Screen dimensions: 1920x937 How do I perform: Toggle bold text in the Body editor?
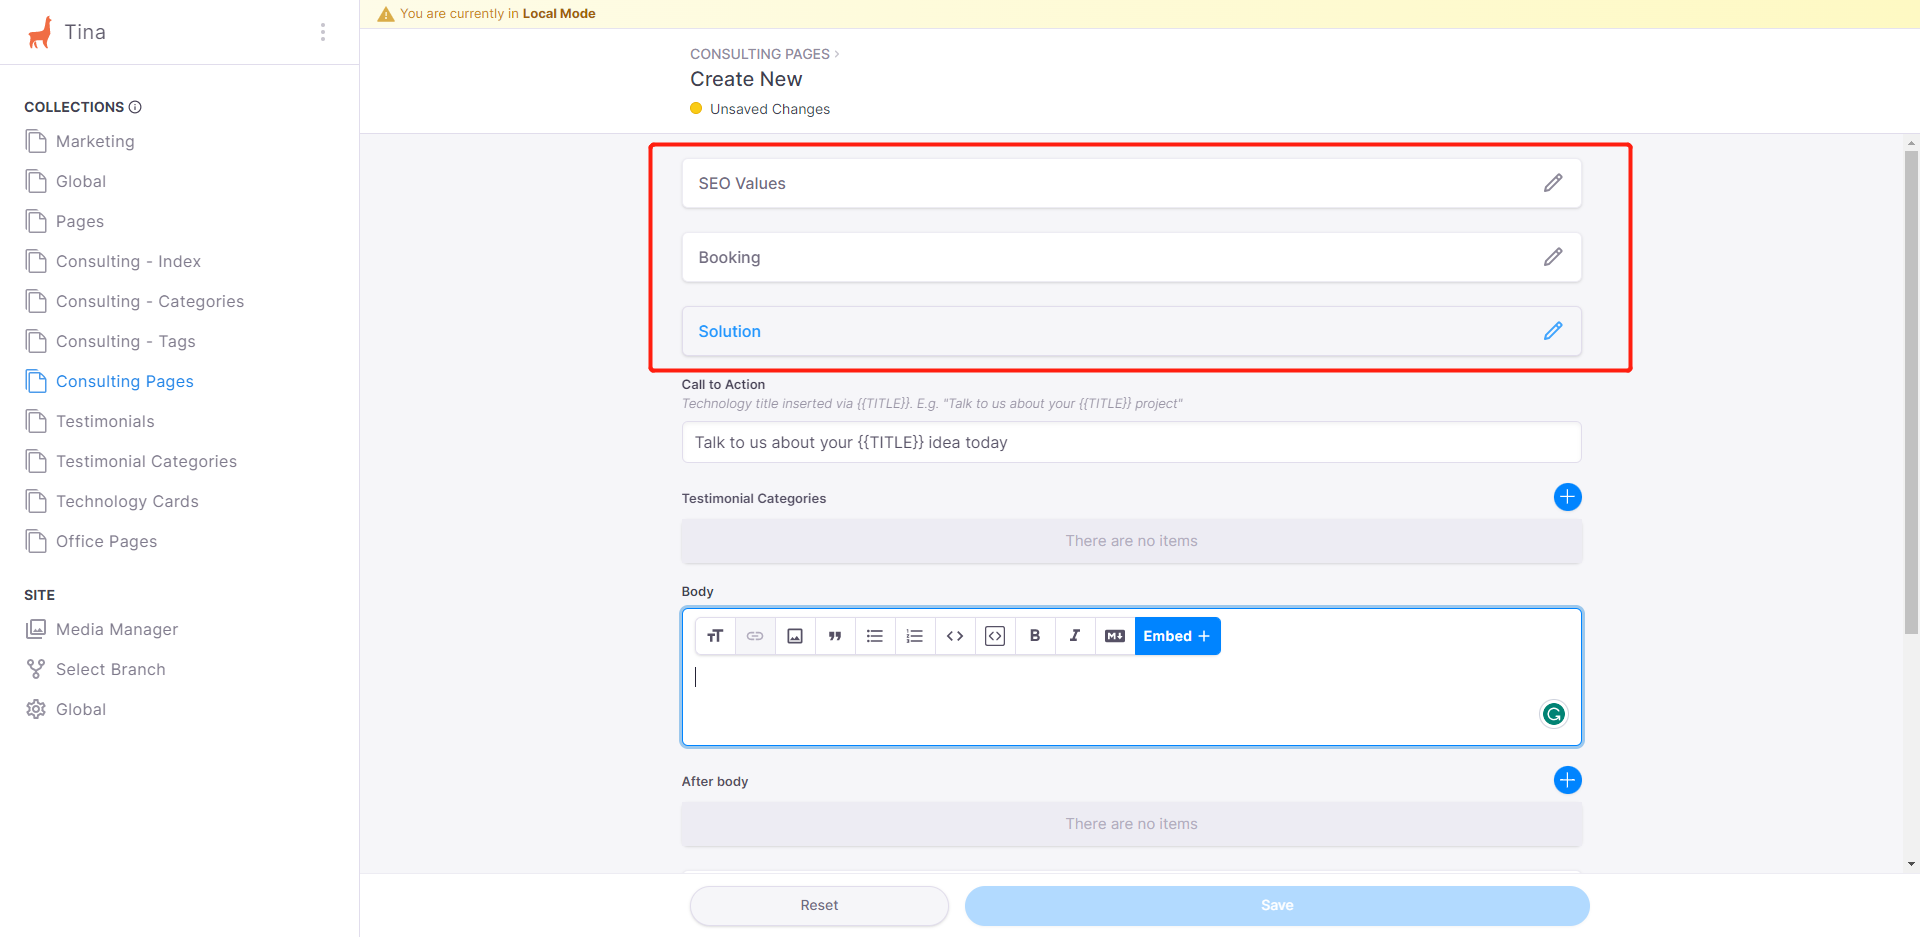(1035, 635)
